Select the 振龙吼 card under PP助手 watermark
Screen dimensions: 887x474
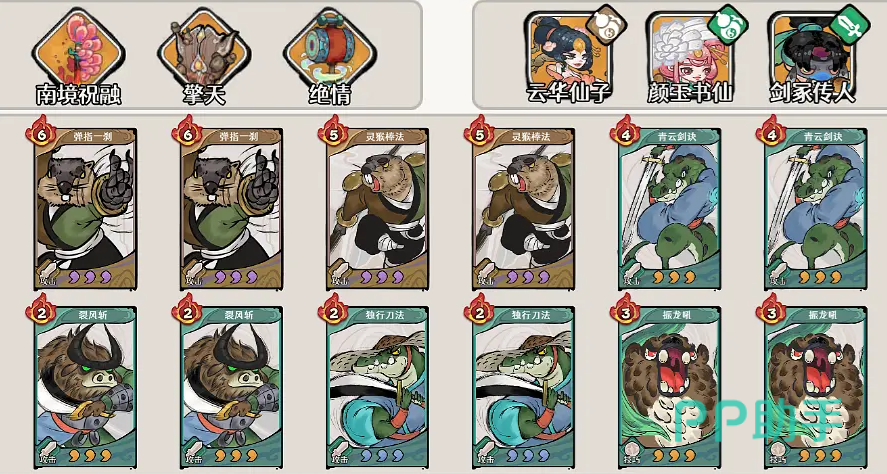[816, 387]
